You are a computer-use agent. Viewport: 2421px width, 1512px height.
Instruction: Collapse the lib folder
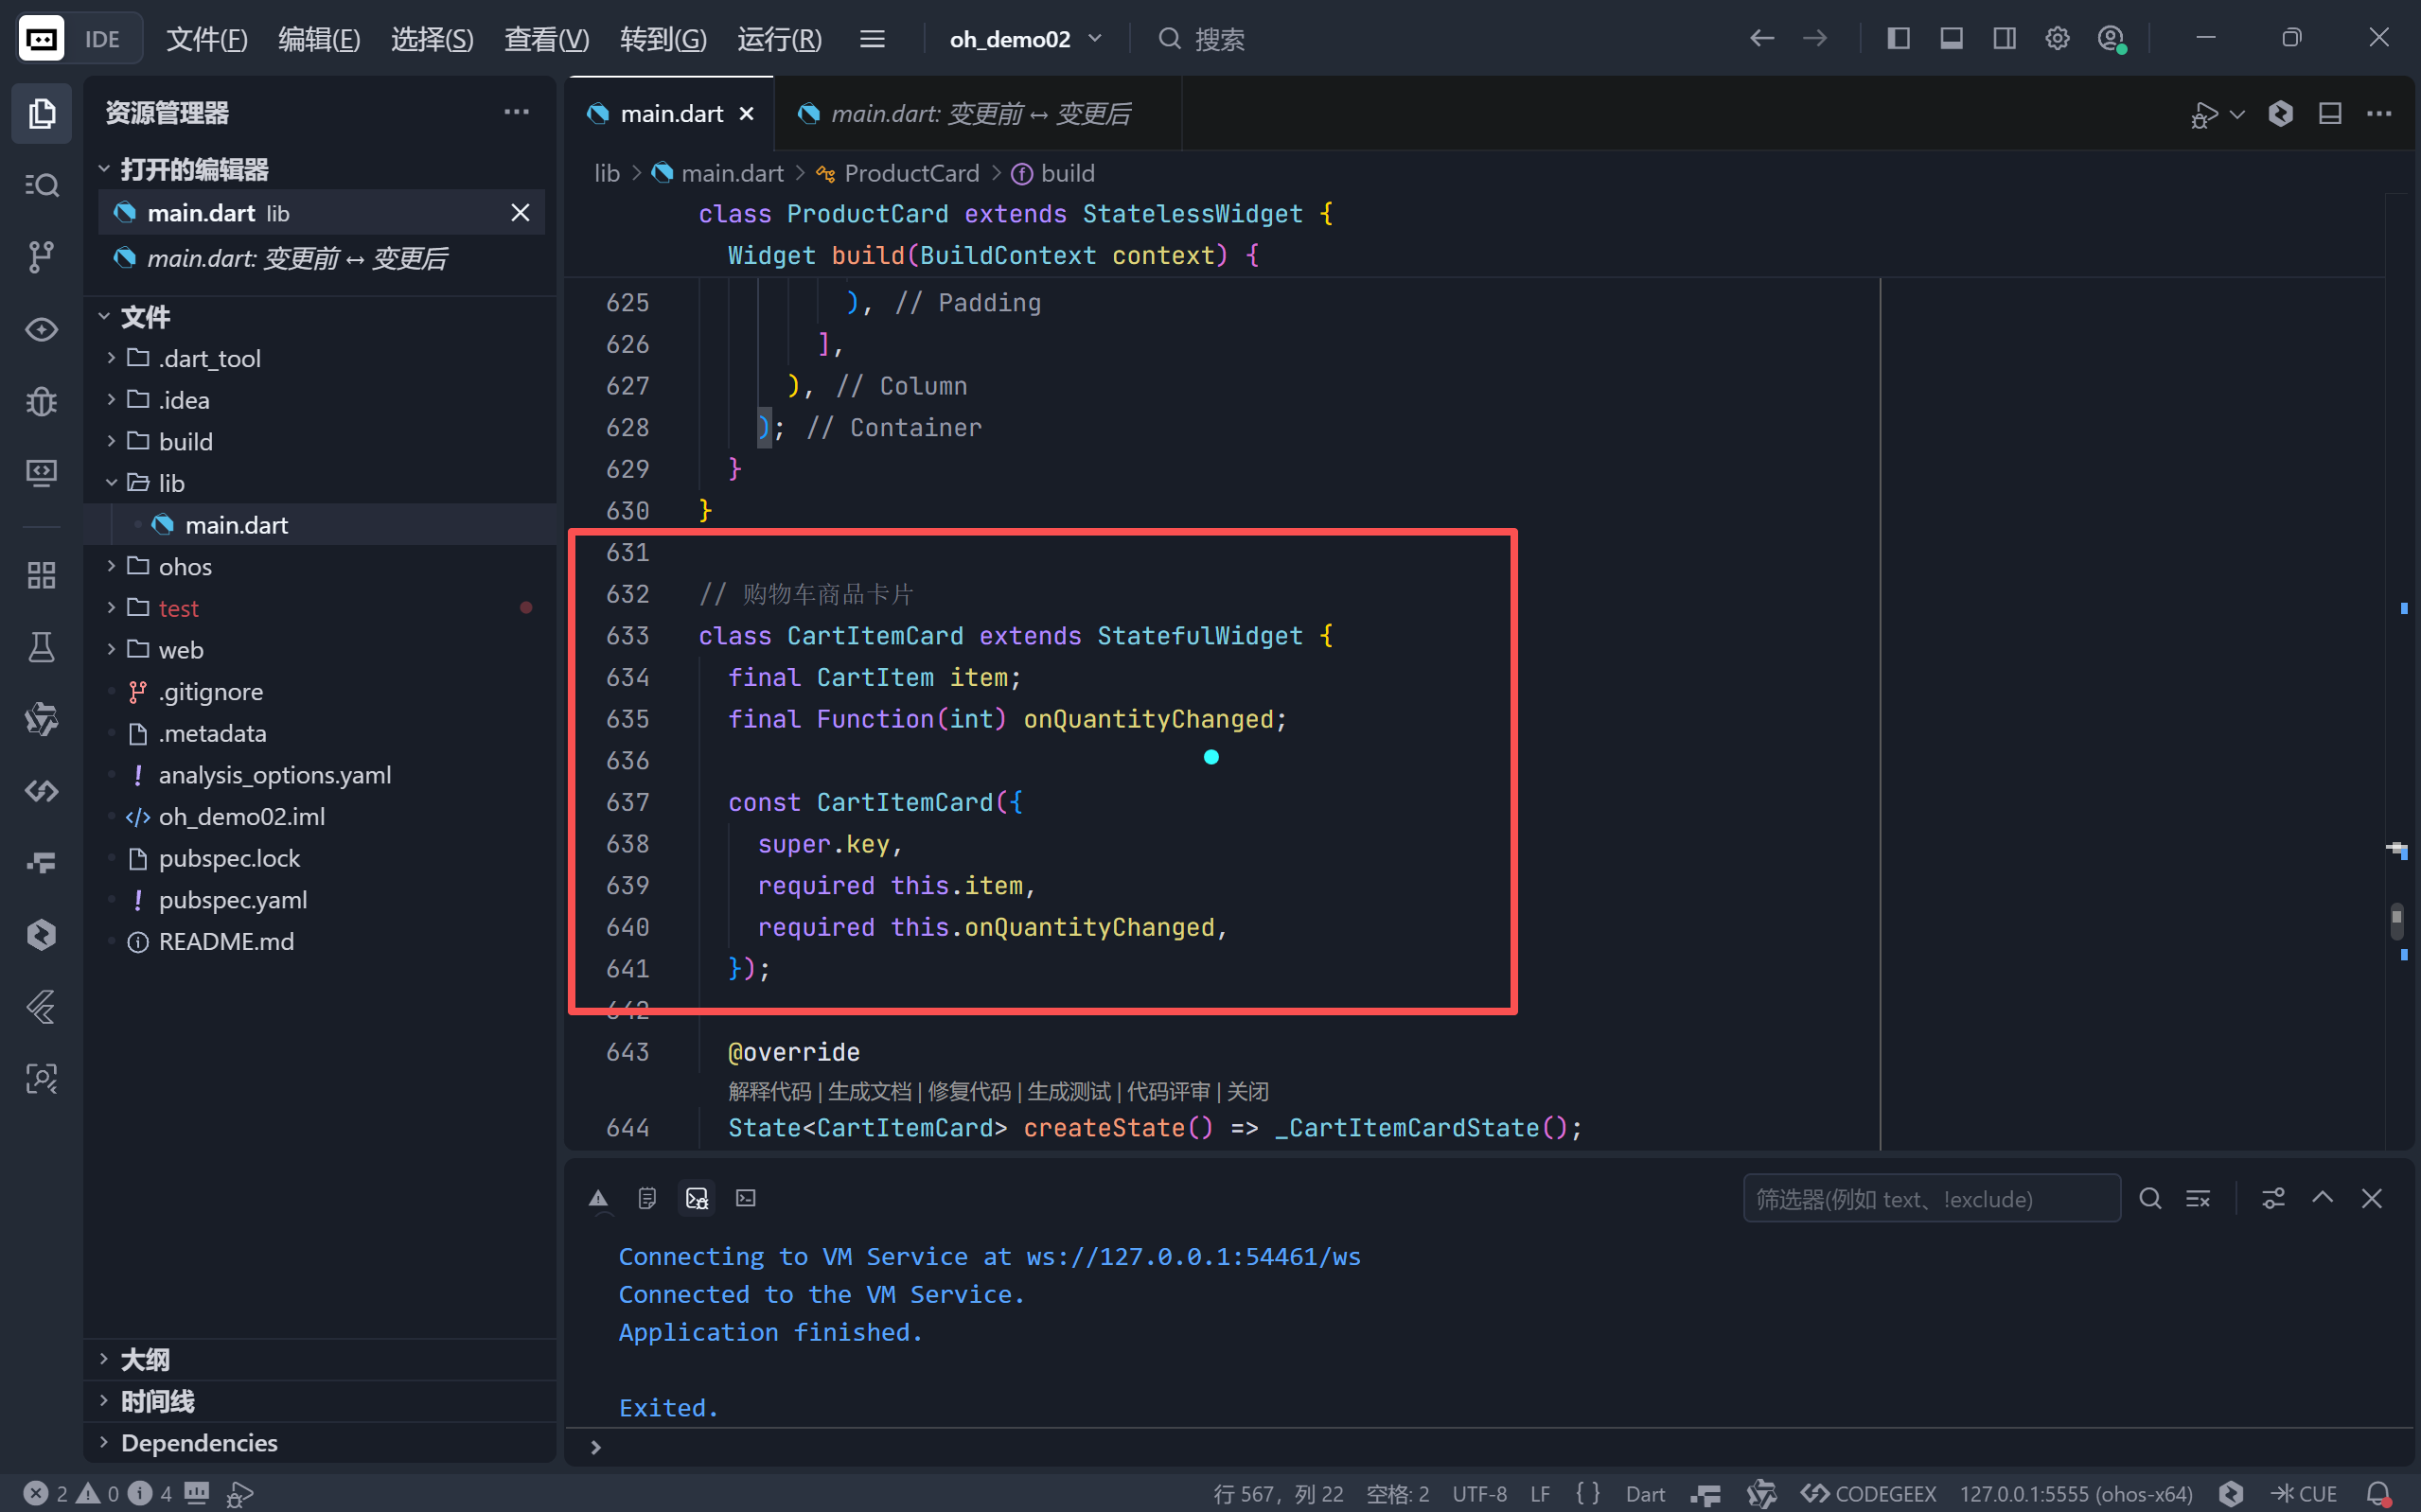click(x=171, y=483)
